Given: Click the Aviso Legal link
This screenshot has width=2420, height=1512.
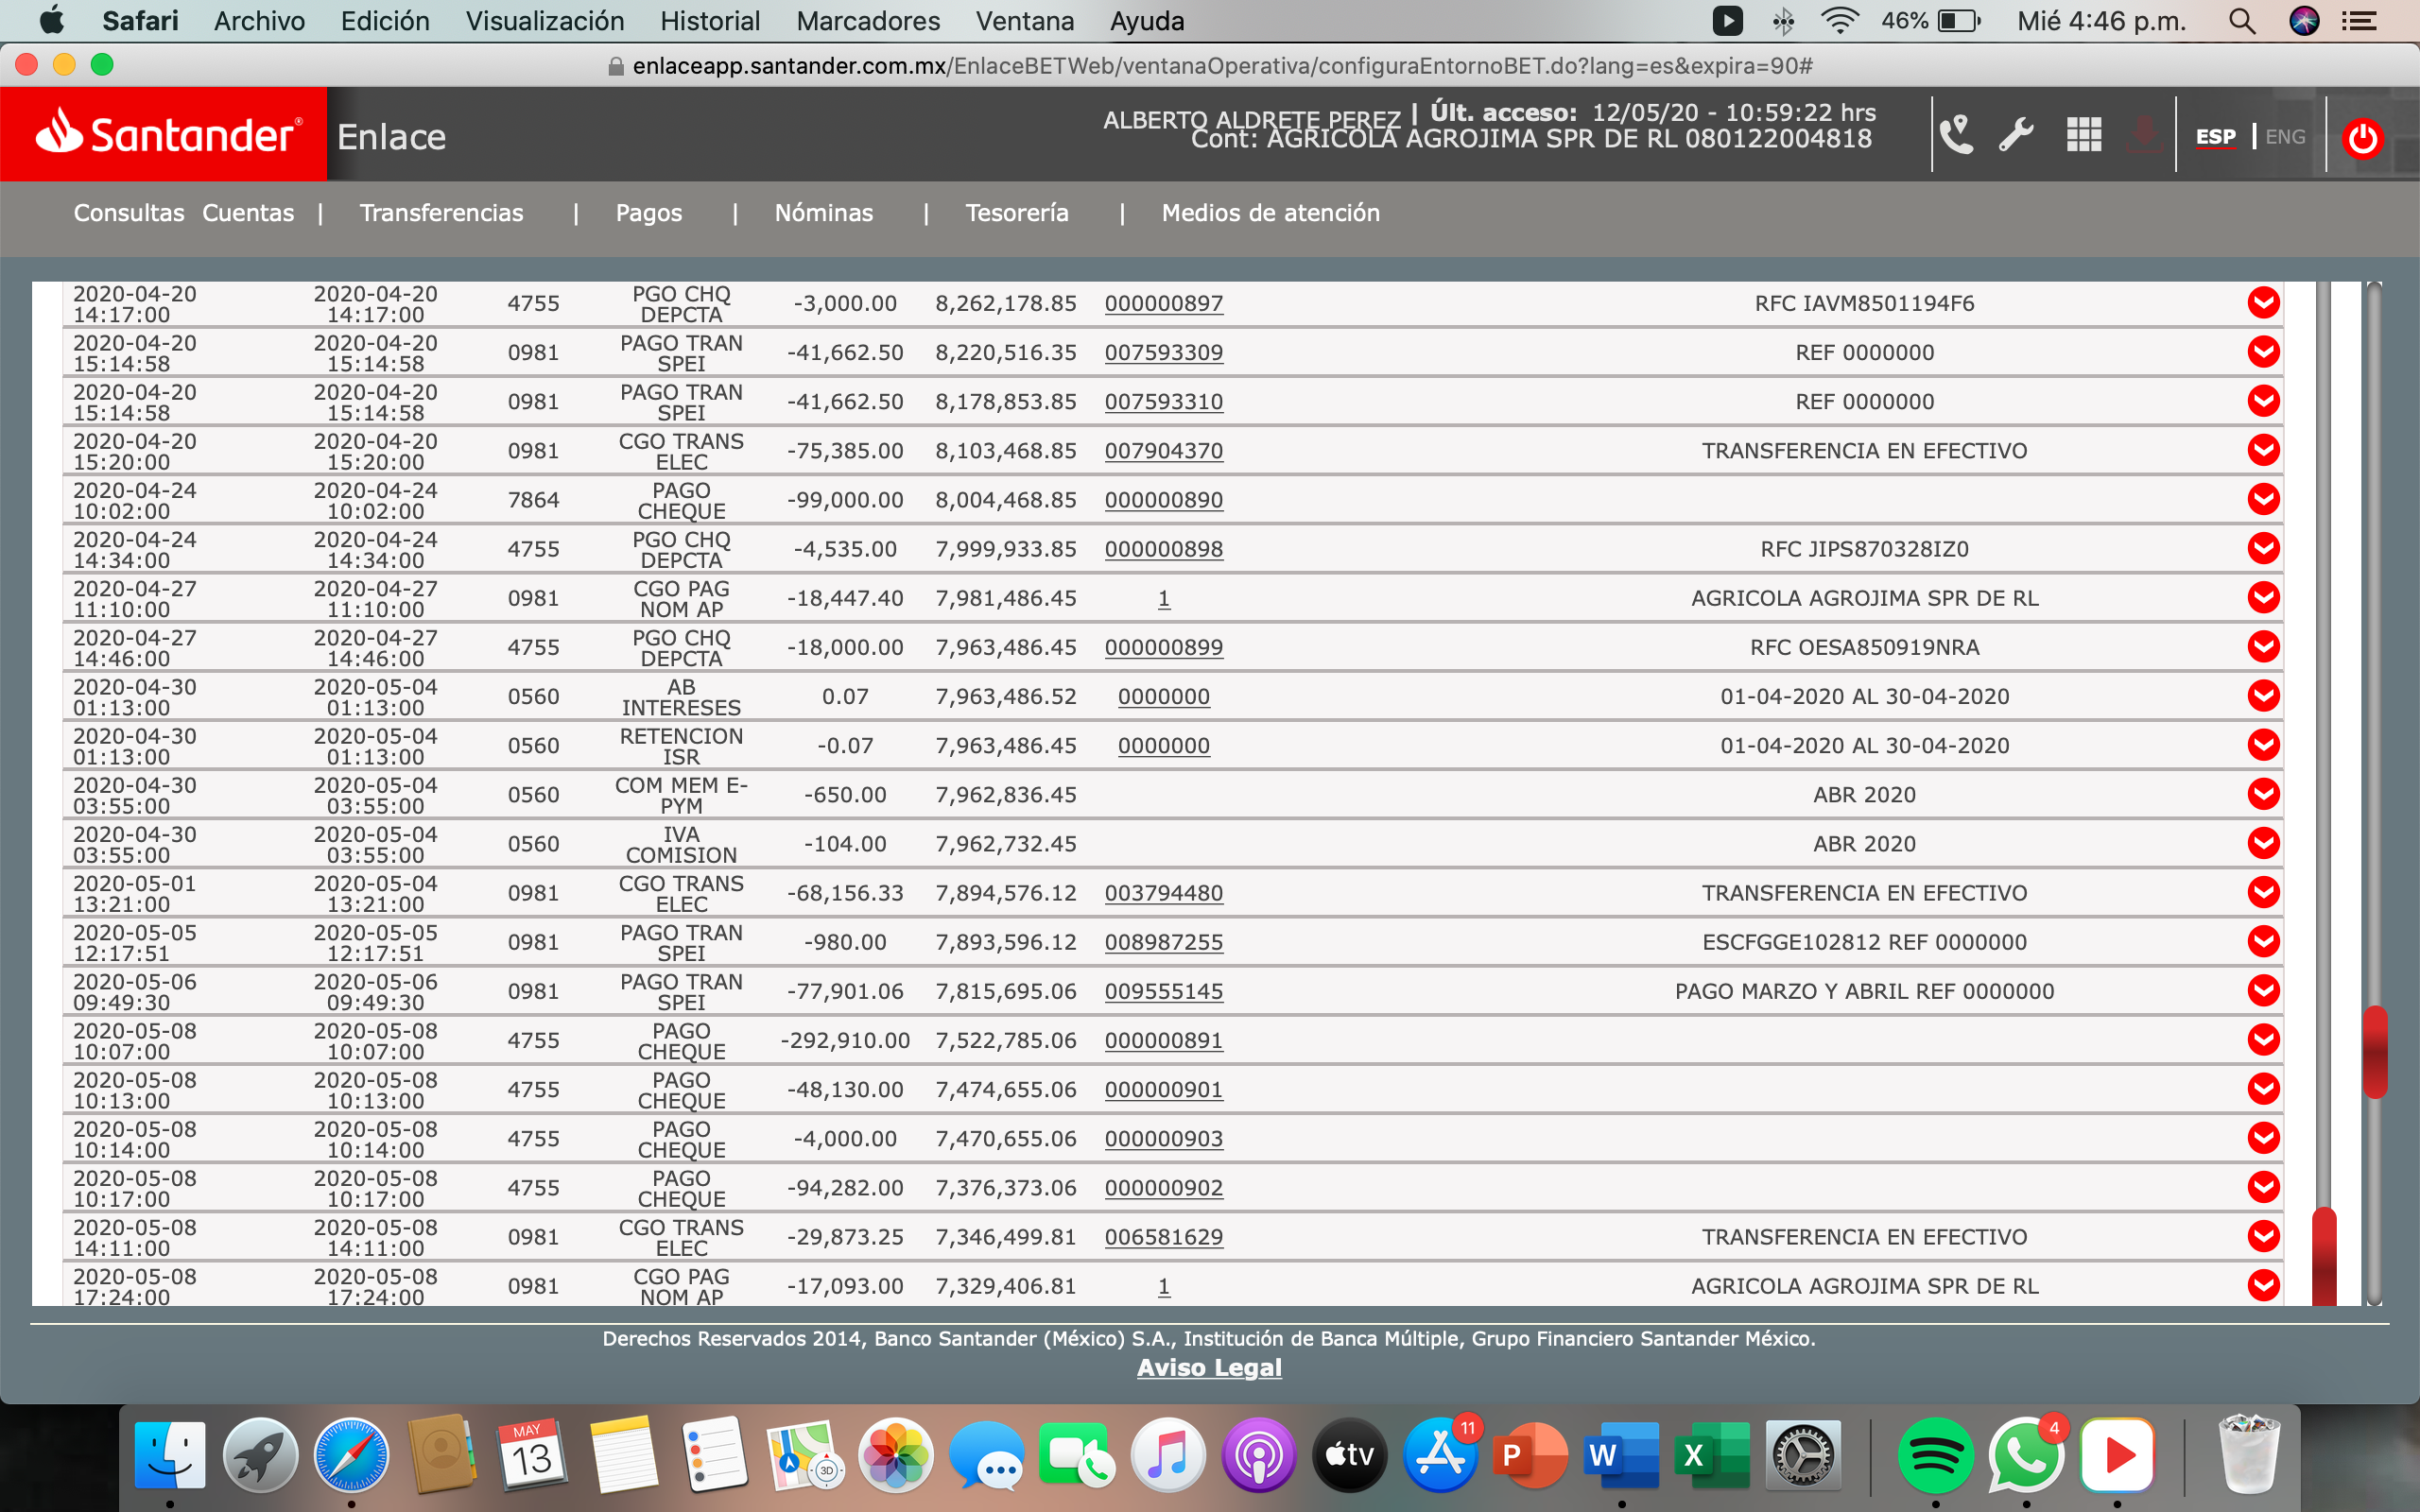Looking at the screenshot, I should pyautogui.click(x=1209, y=1367).
